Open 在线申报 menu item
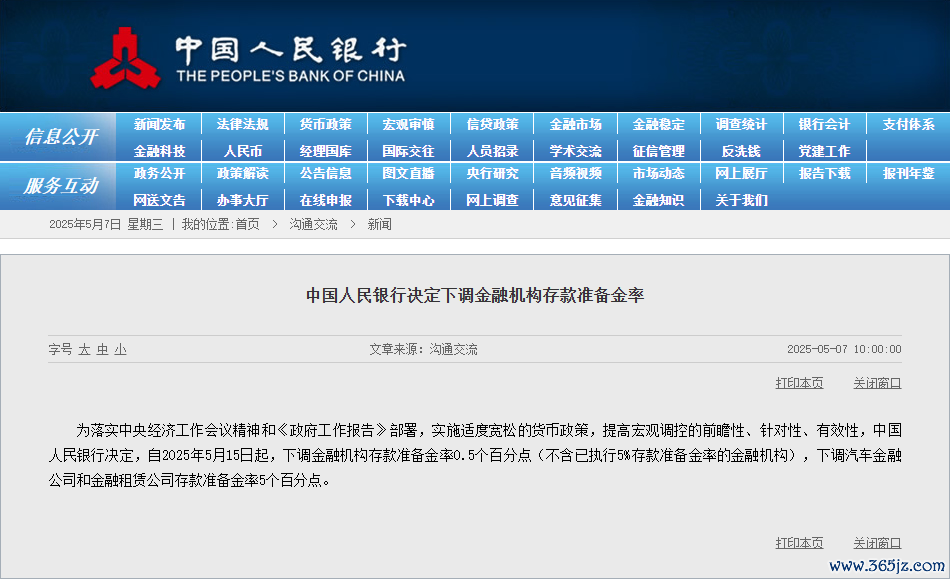 (325, 200)
